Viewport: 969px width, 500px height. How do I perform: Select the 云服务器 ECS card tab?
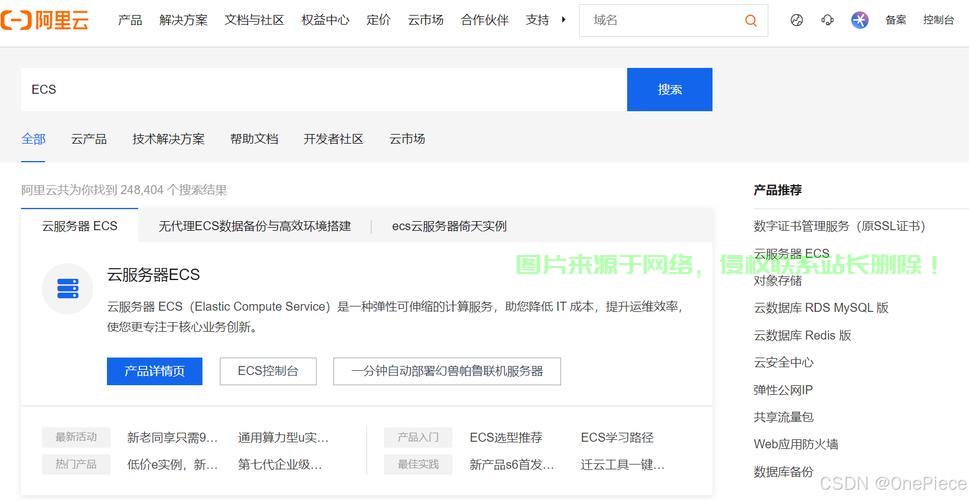point(80,226)
